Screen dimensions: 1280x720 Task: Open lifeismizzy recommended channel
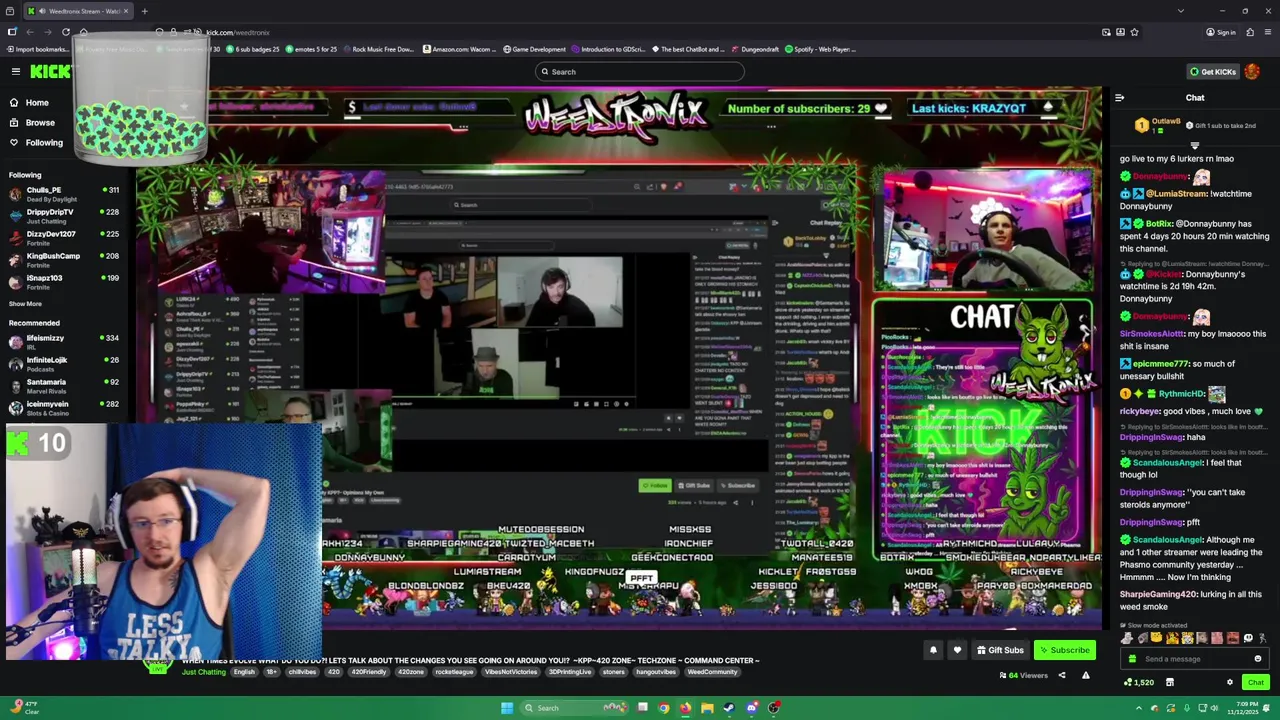click(64, 341)
